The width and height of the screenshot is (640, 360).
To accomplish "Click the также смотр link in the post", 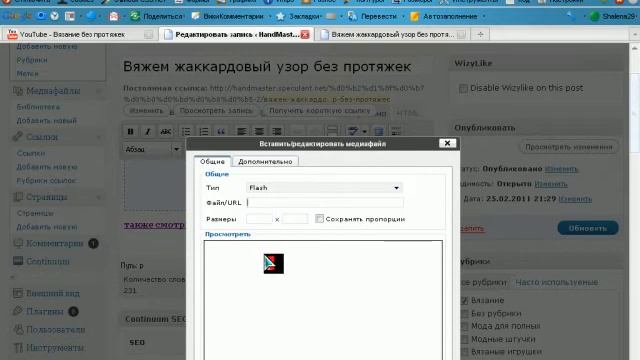I will [154, 225].
